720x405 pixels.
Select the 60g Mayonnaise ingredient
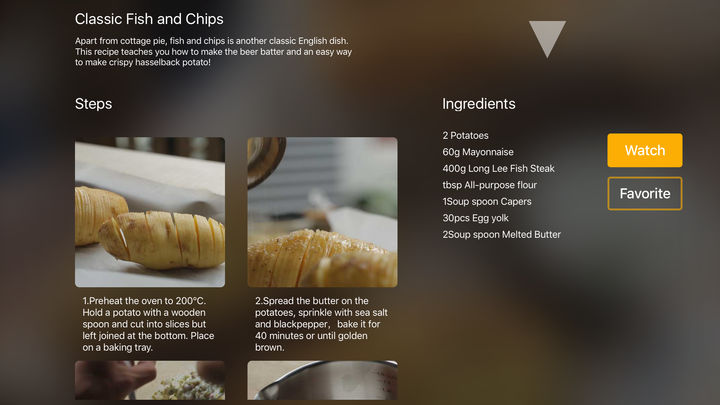click(478, 152)
